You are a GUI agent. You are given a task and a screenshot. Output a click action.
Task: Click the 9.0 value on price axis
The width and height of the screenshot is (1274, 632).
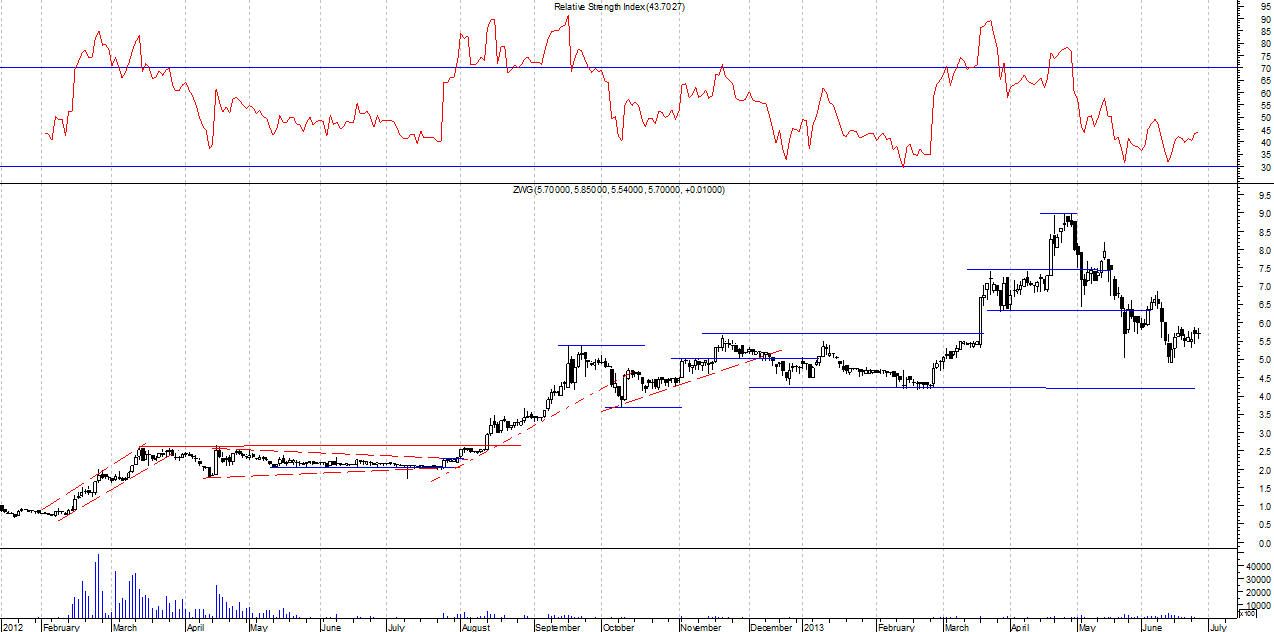coord(1264,214)
